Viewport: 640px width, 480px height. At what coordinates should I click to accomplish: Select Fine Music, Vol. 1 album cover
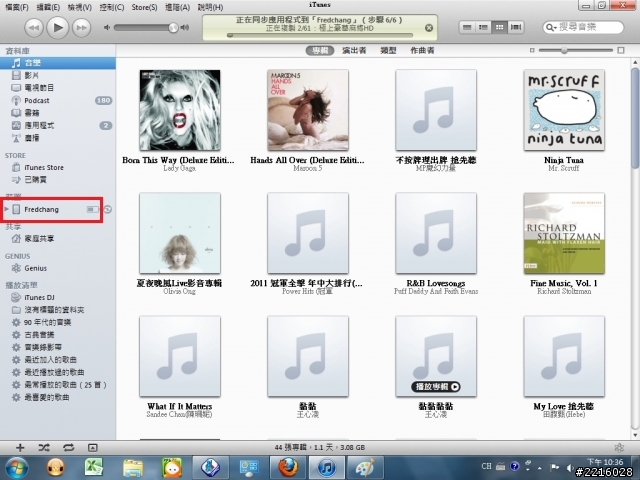pyautogui.click(x=564, y=233)
